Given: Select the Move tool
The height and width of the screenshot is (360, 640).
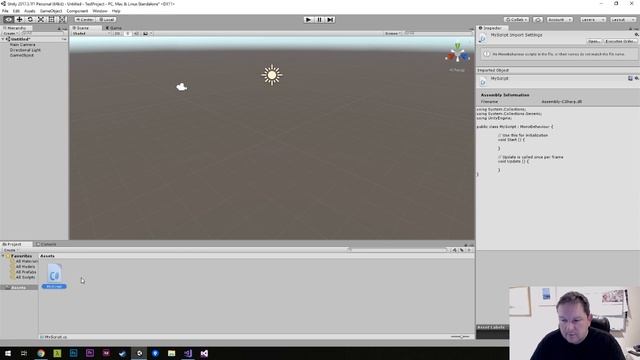Looking at the screenshot, I should tap(19, 20).
